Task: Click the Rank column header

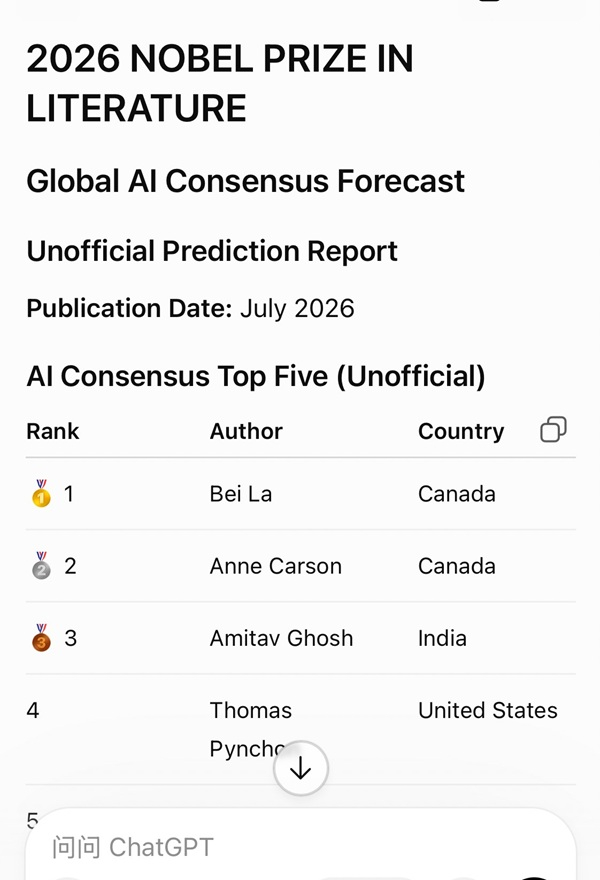Action: click(53, 431)
